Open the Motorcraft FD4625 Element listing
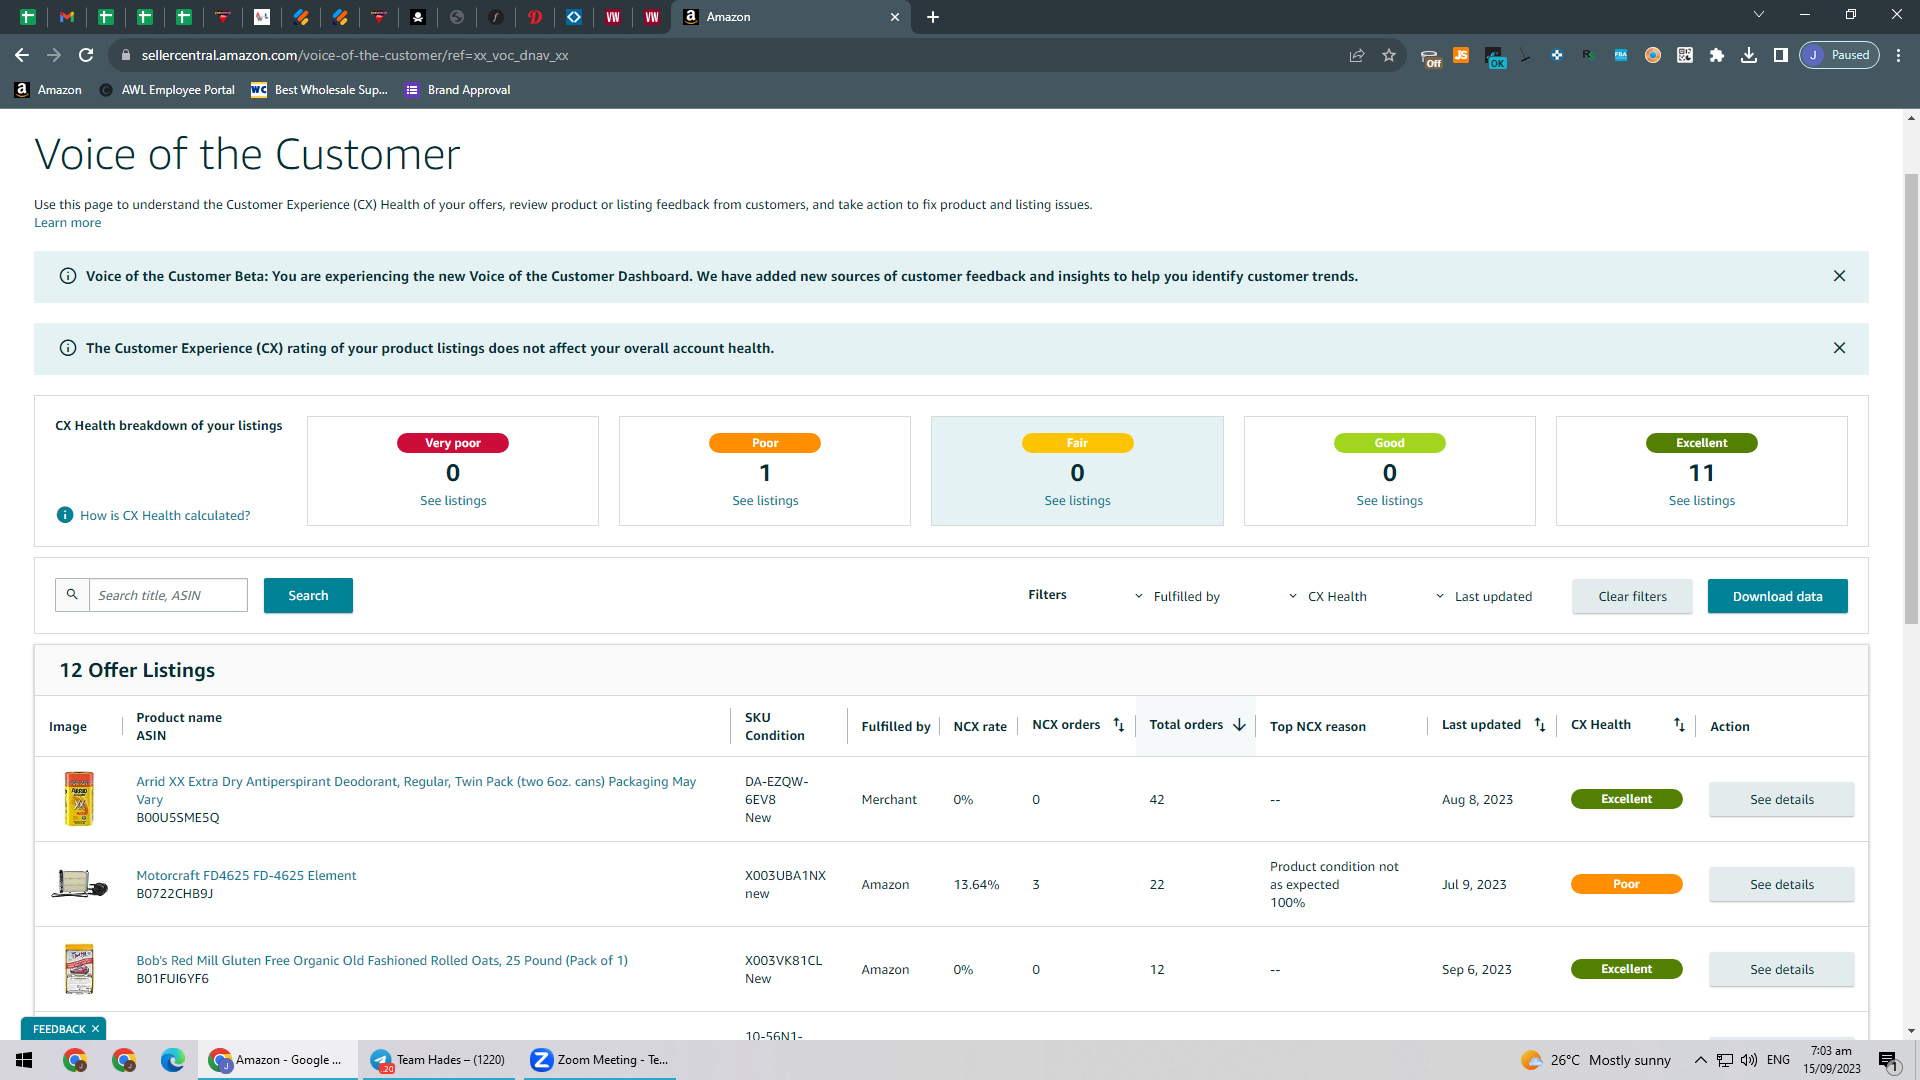 point(246,876)
